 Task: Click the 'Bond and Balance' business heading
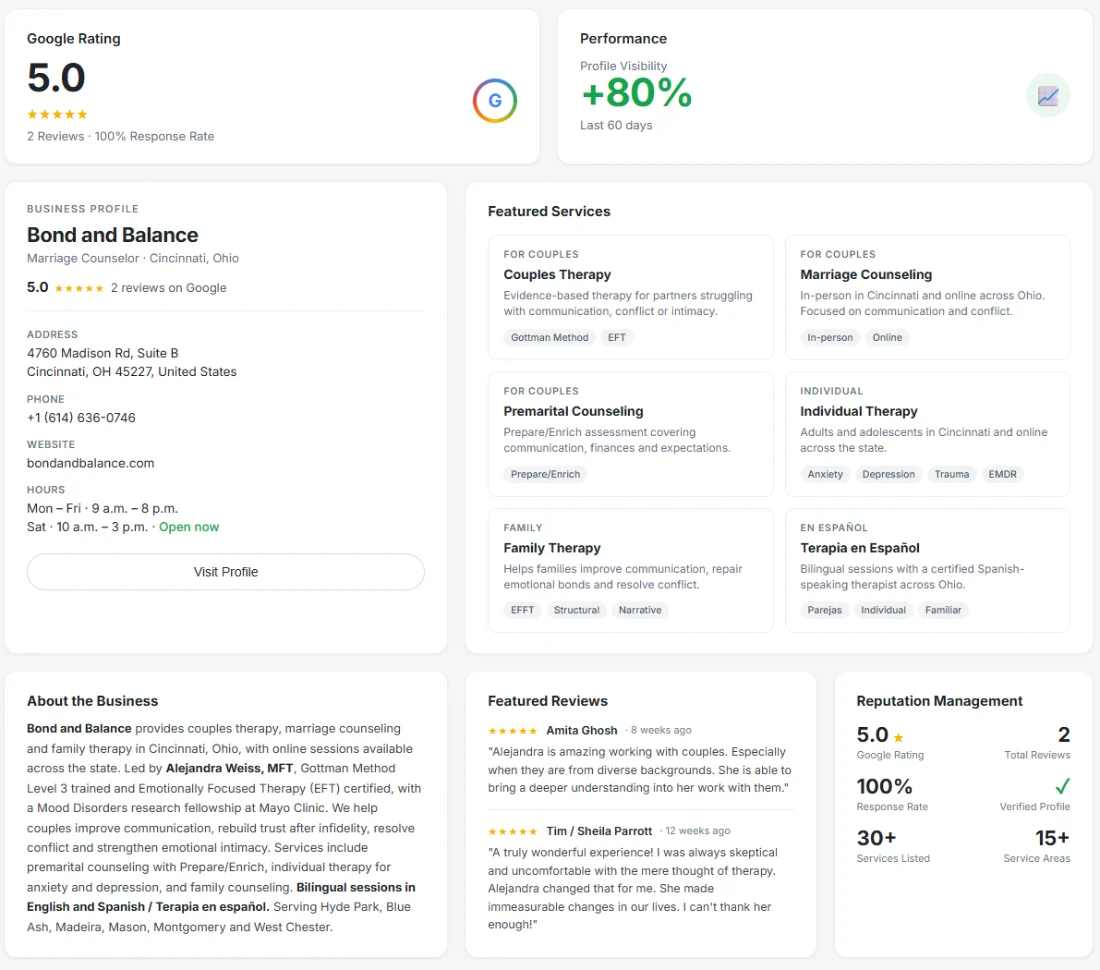(112, 235)
